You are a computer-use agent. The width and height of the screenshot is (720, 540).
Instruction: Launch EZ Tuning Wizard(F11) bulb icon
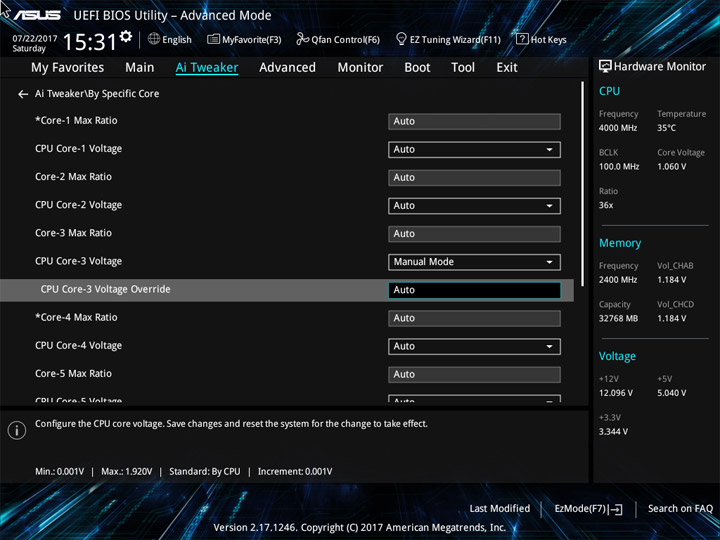401,39
